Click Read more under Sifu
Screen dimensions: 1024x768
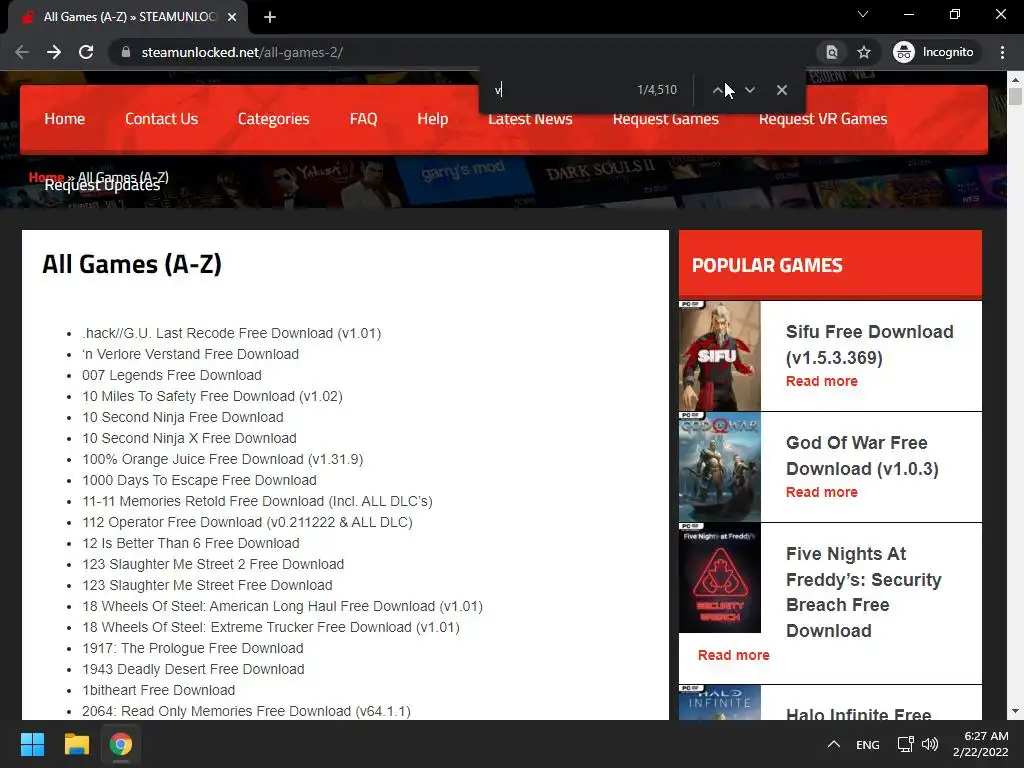click(x=822, y=381)
